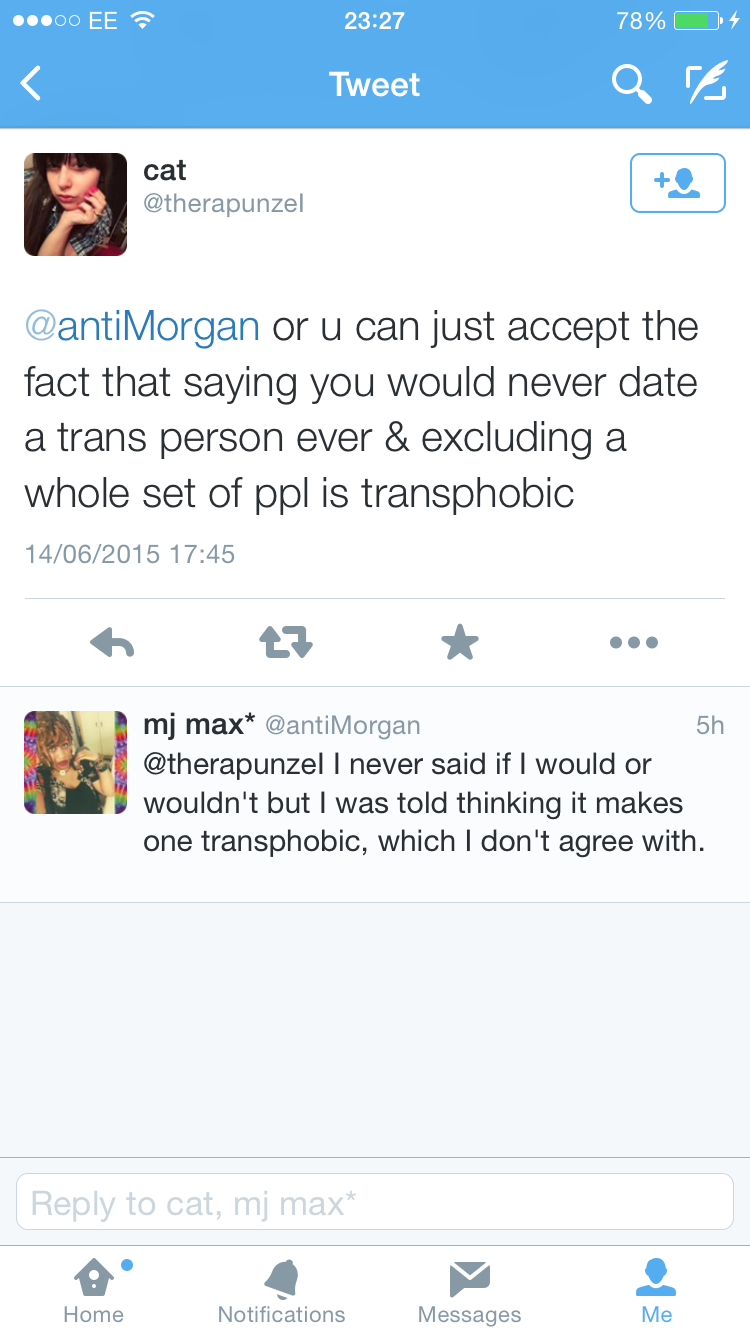Reply to cat's tweet
This screenshot has height=1334, width=750.
click(112, 643)
